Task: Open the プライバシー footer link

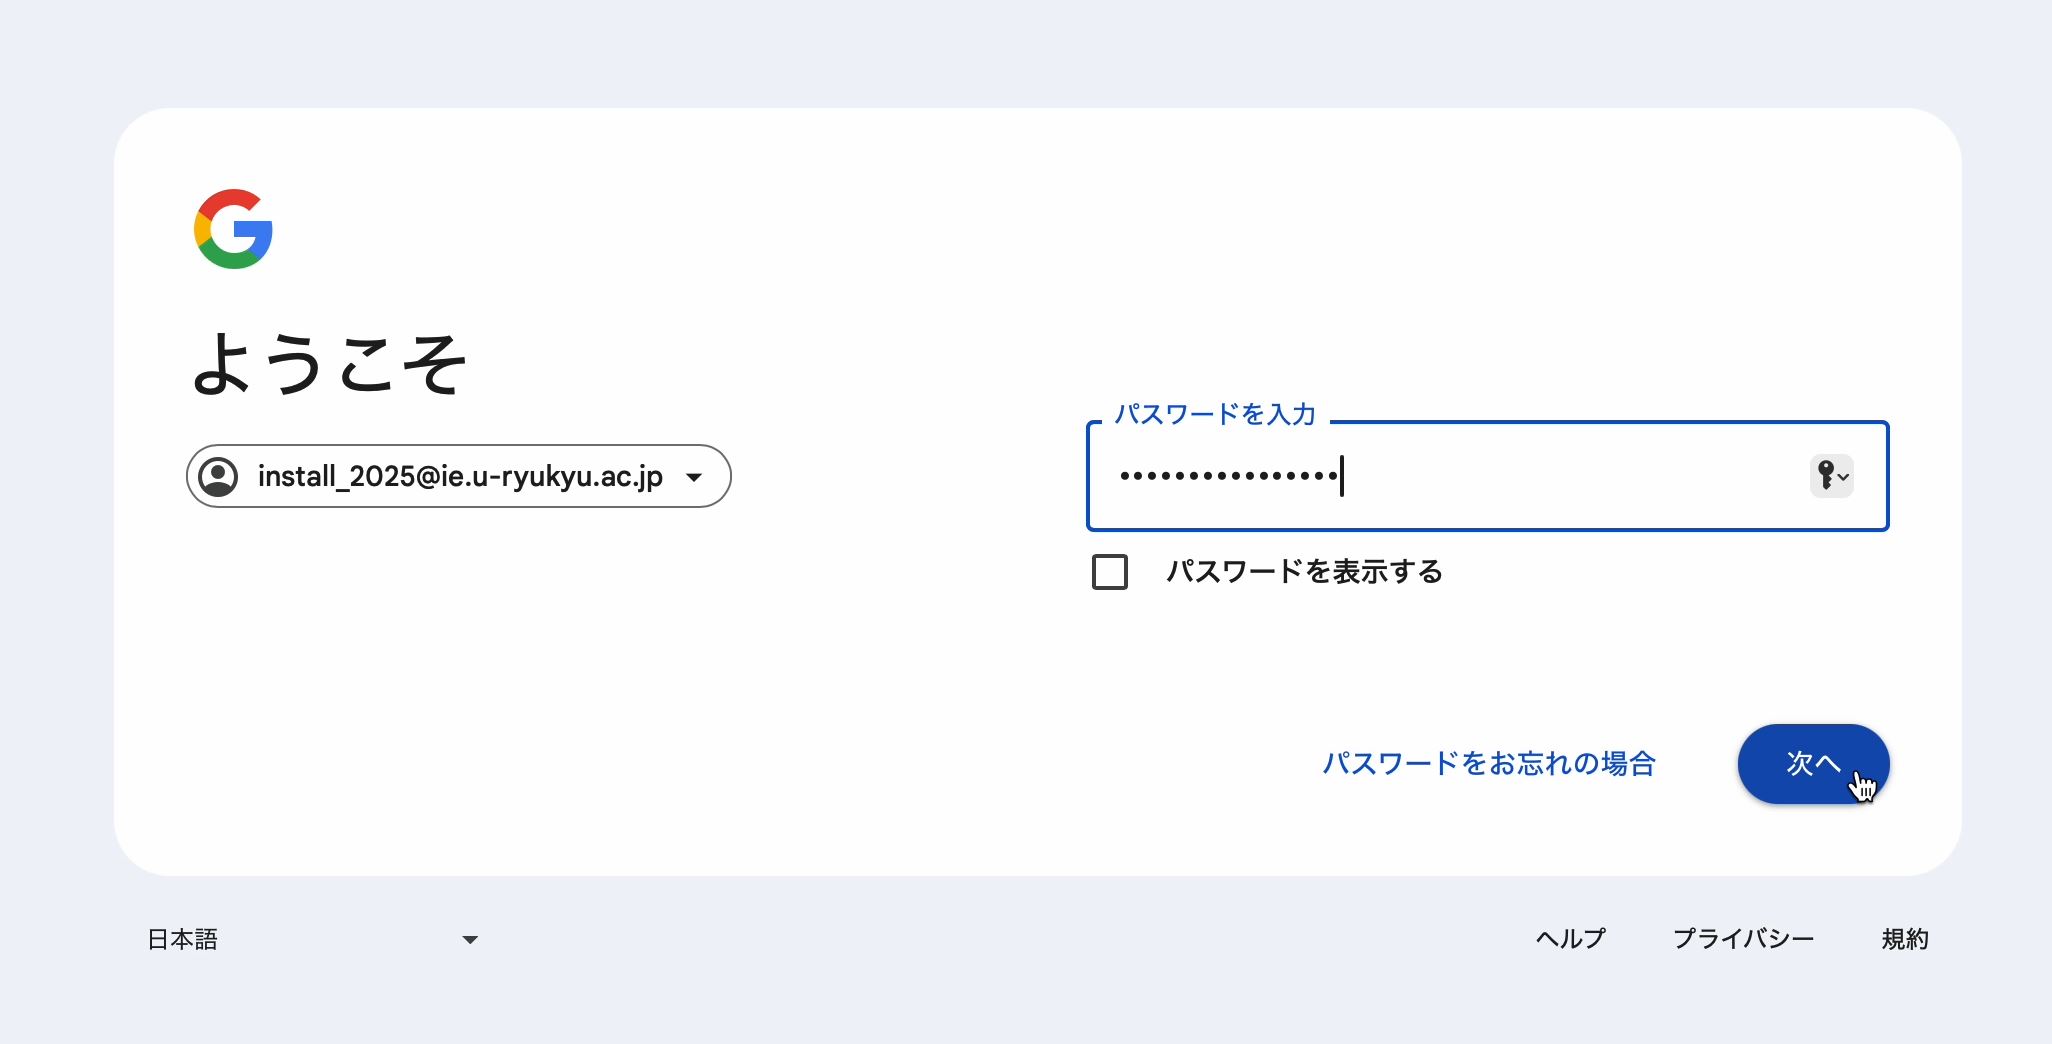Action: coord(1743,939)
